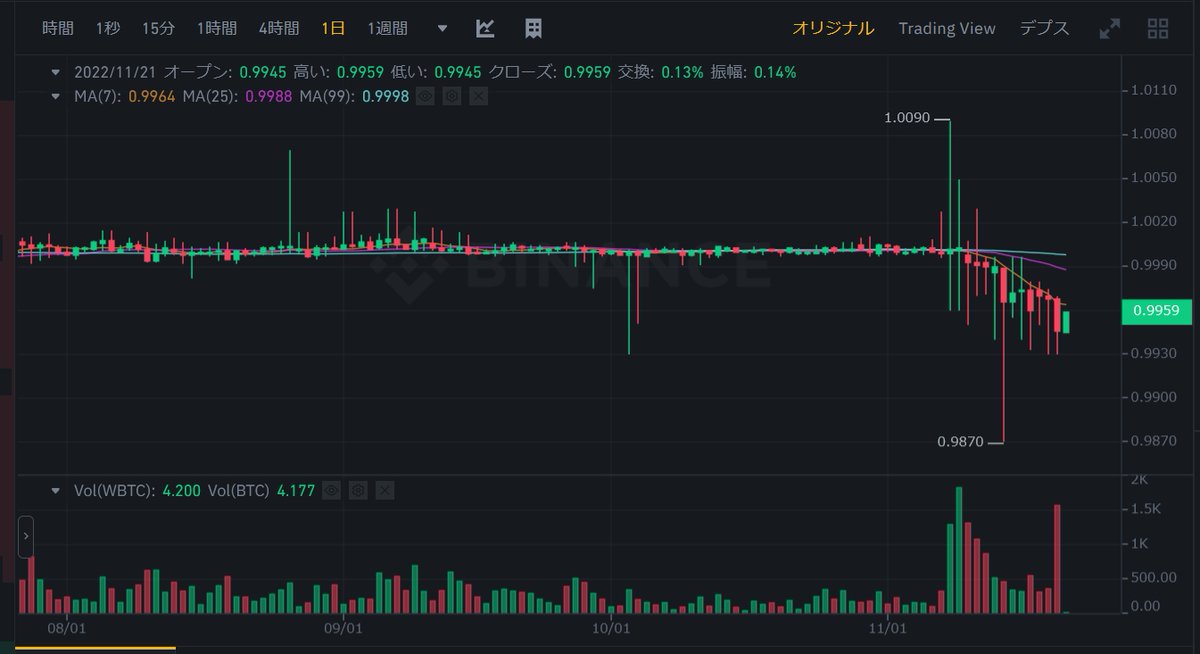Click the 08/01 date axis label
The width and height of the screenshot is (1200, 654).
[66, 629]
